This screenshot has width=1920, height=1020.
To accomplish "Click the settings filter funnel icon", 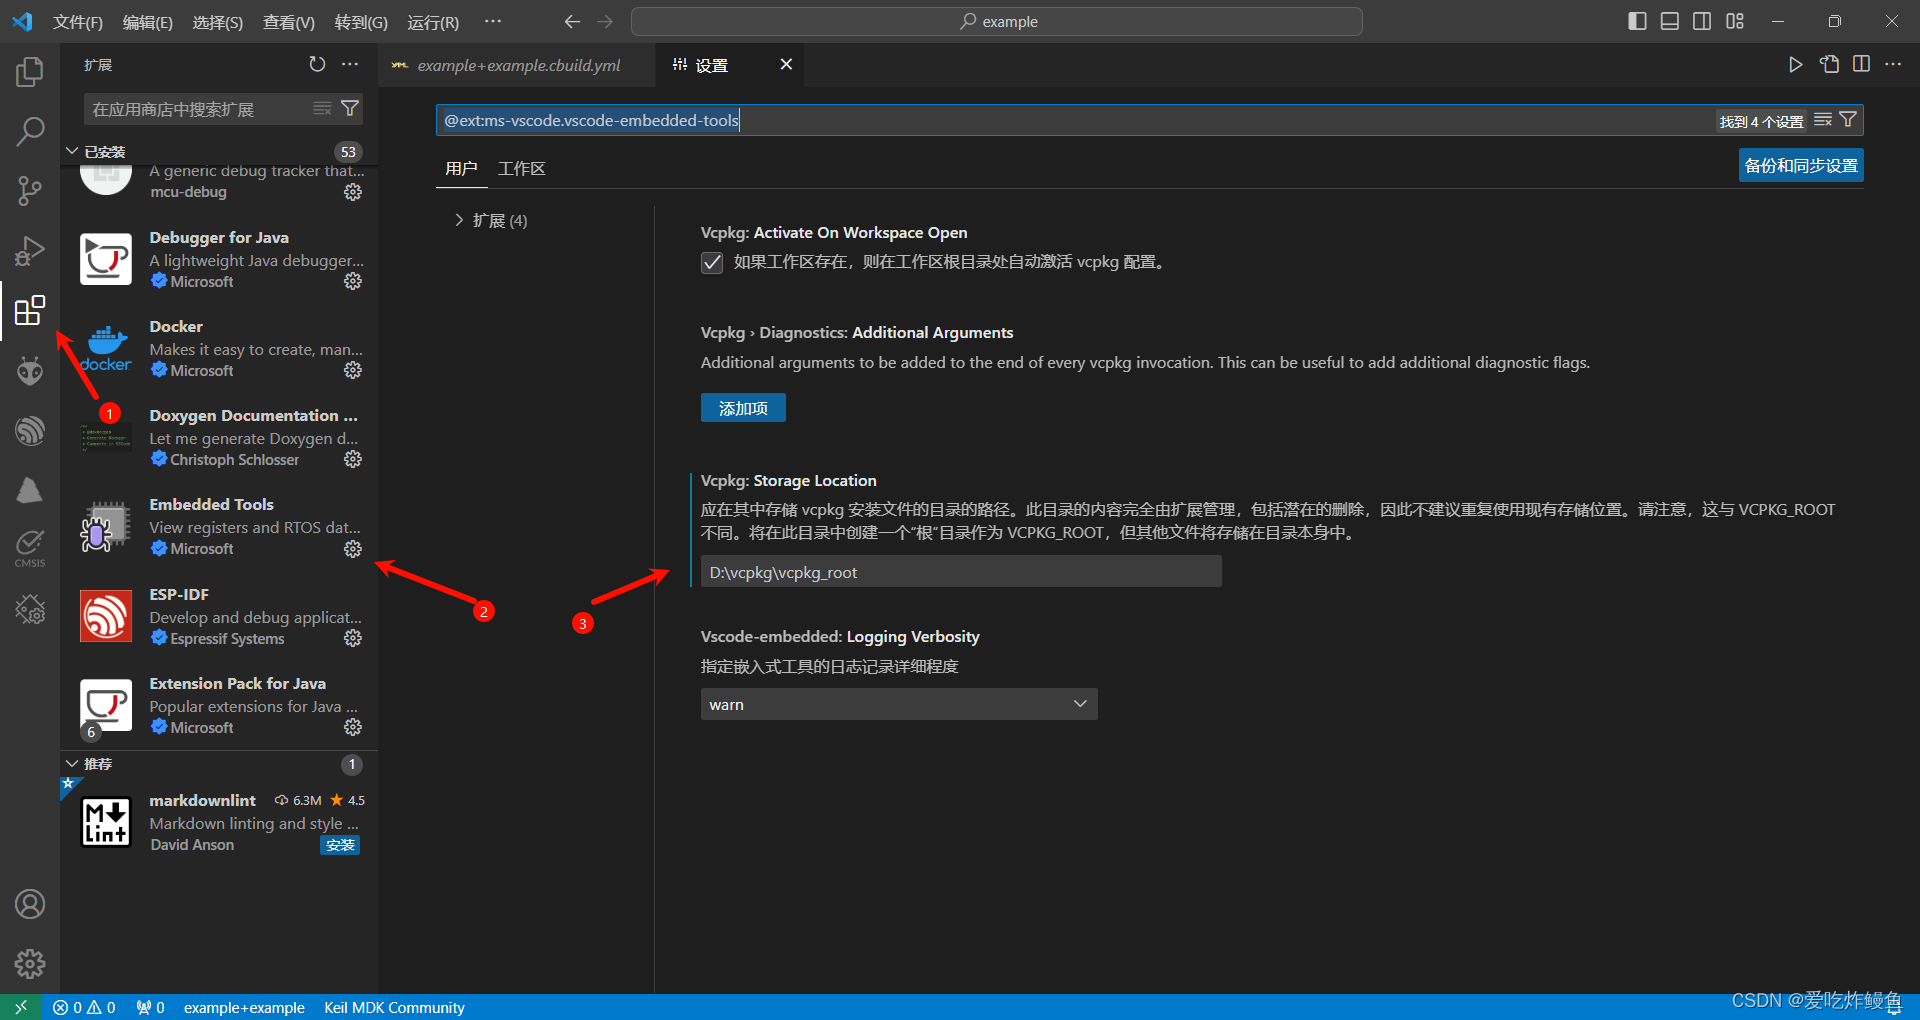I will click(x=1848, y=120).
